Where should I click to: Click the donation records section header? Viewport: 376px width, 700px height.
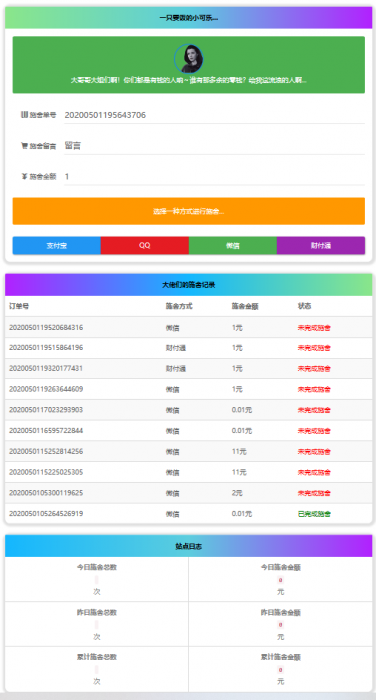pyautogui.click(x=188, y=285)
